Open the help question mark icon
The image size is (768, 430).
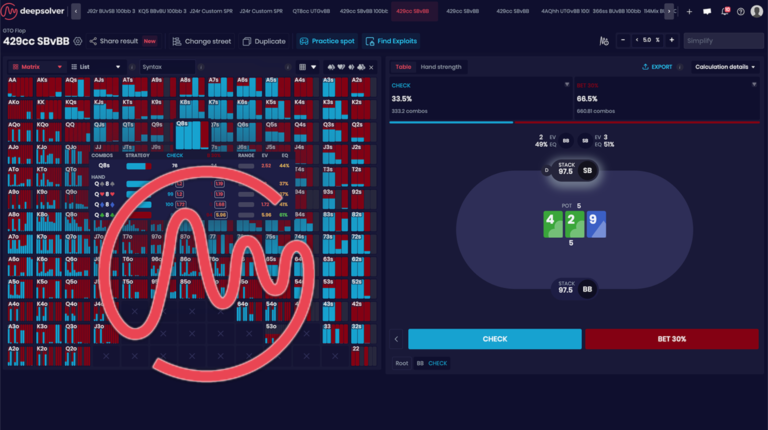pos(741,11)
